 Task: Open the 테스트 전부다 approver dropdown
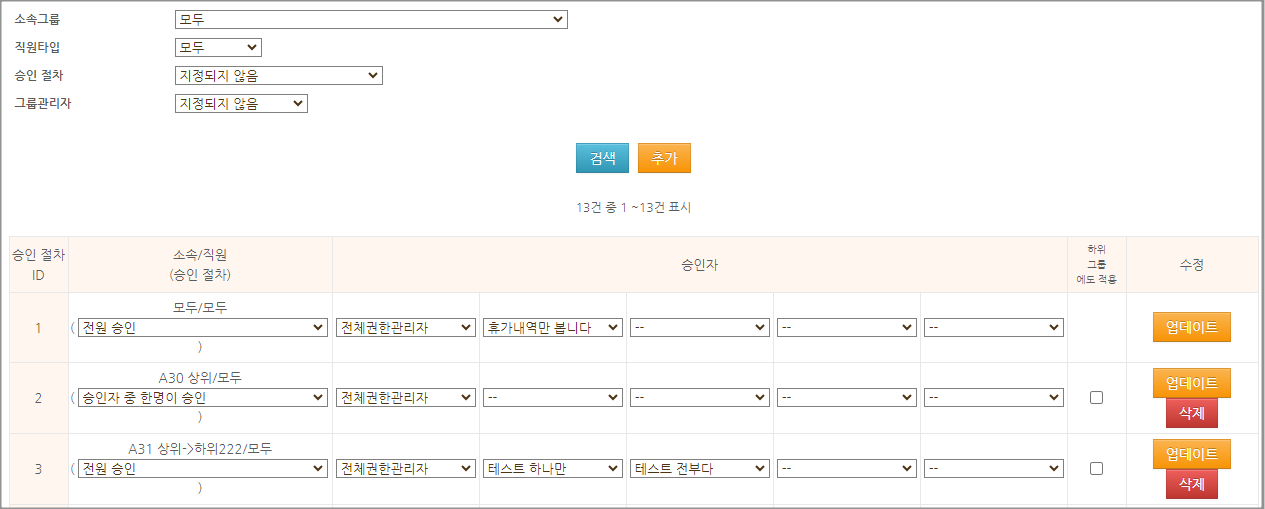[699, 468]
